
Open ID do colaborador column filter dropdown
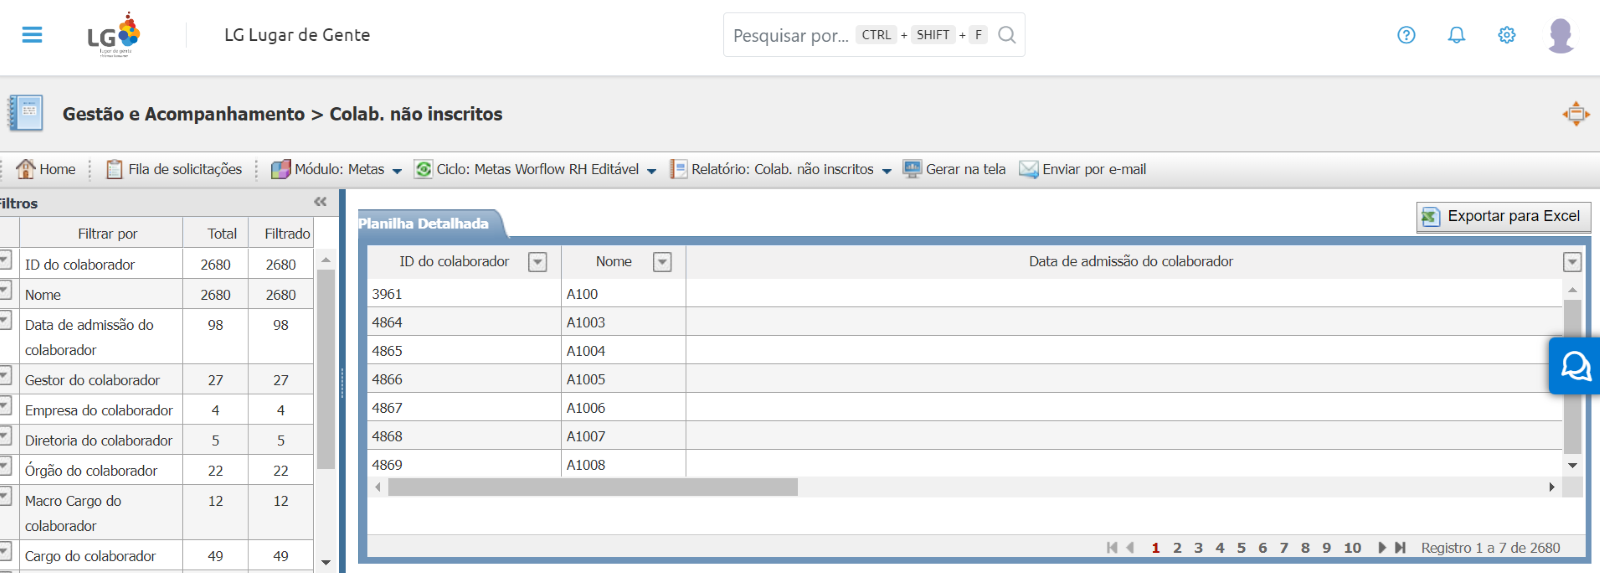[537, 262]
